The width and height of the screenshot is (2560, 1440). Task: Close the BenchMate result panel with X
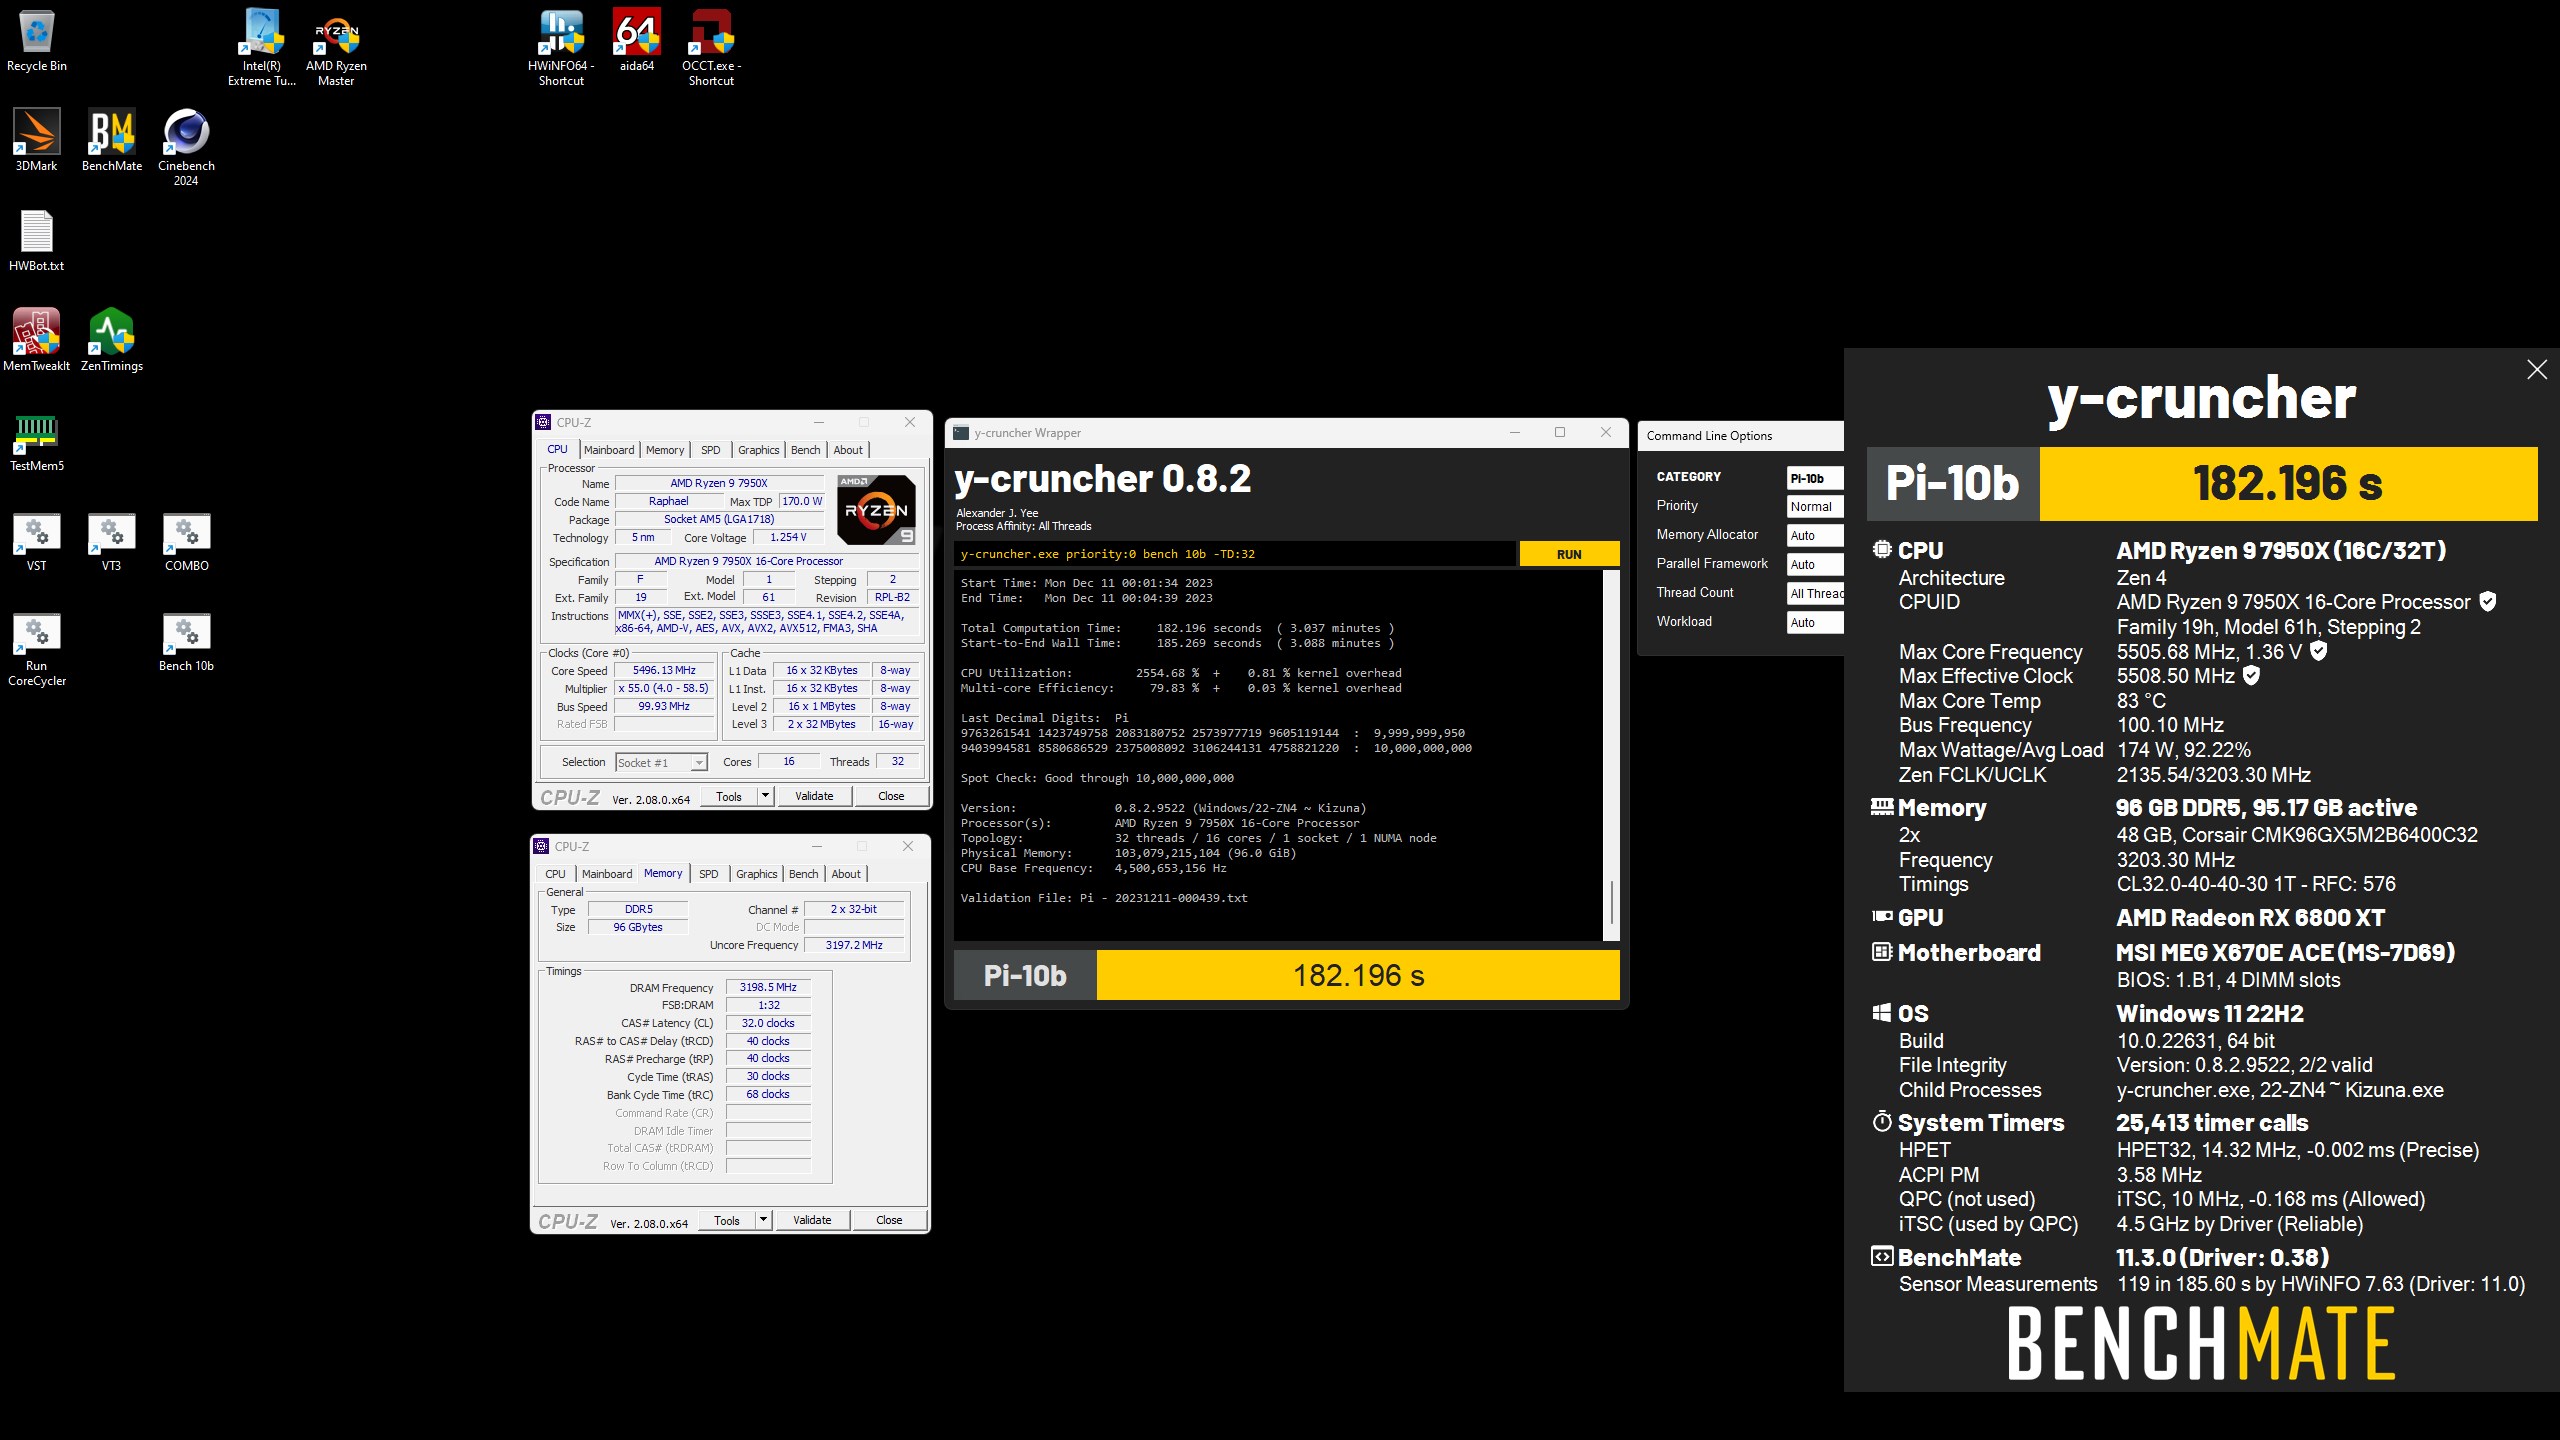click(2537, 370)
